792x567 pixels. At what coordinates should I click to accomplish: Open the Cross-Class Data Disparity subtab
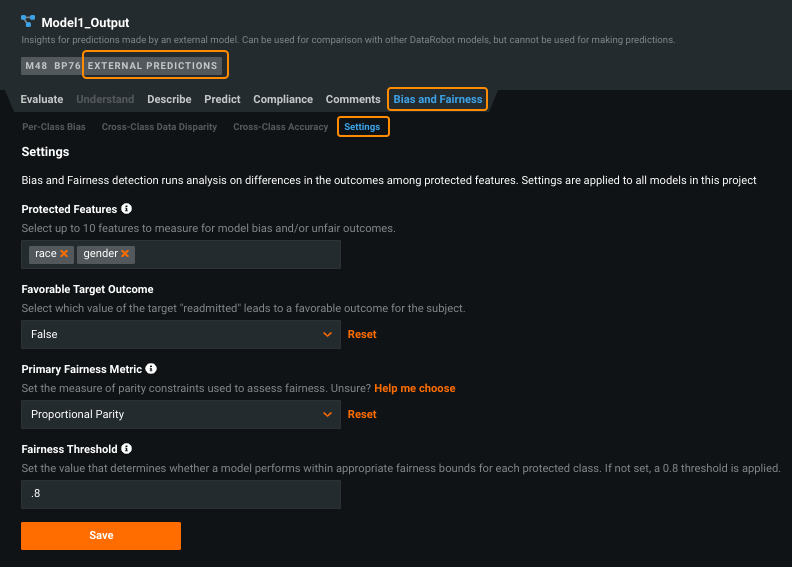(x=159, y=127)
